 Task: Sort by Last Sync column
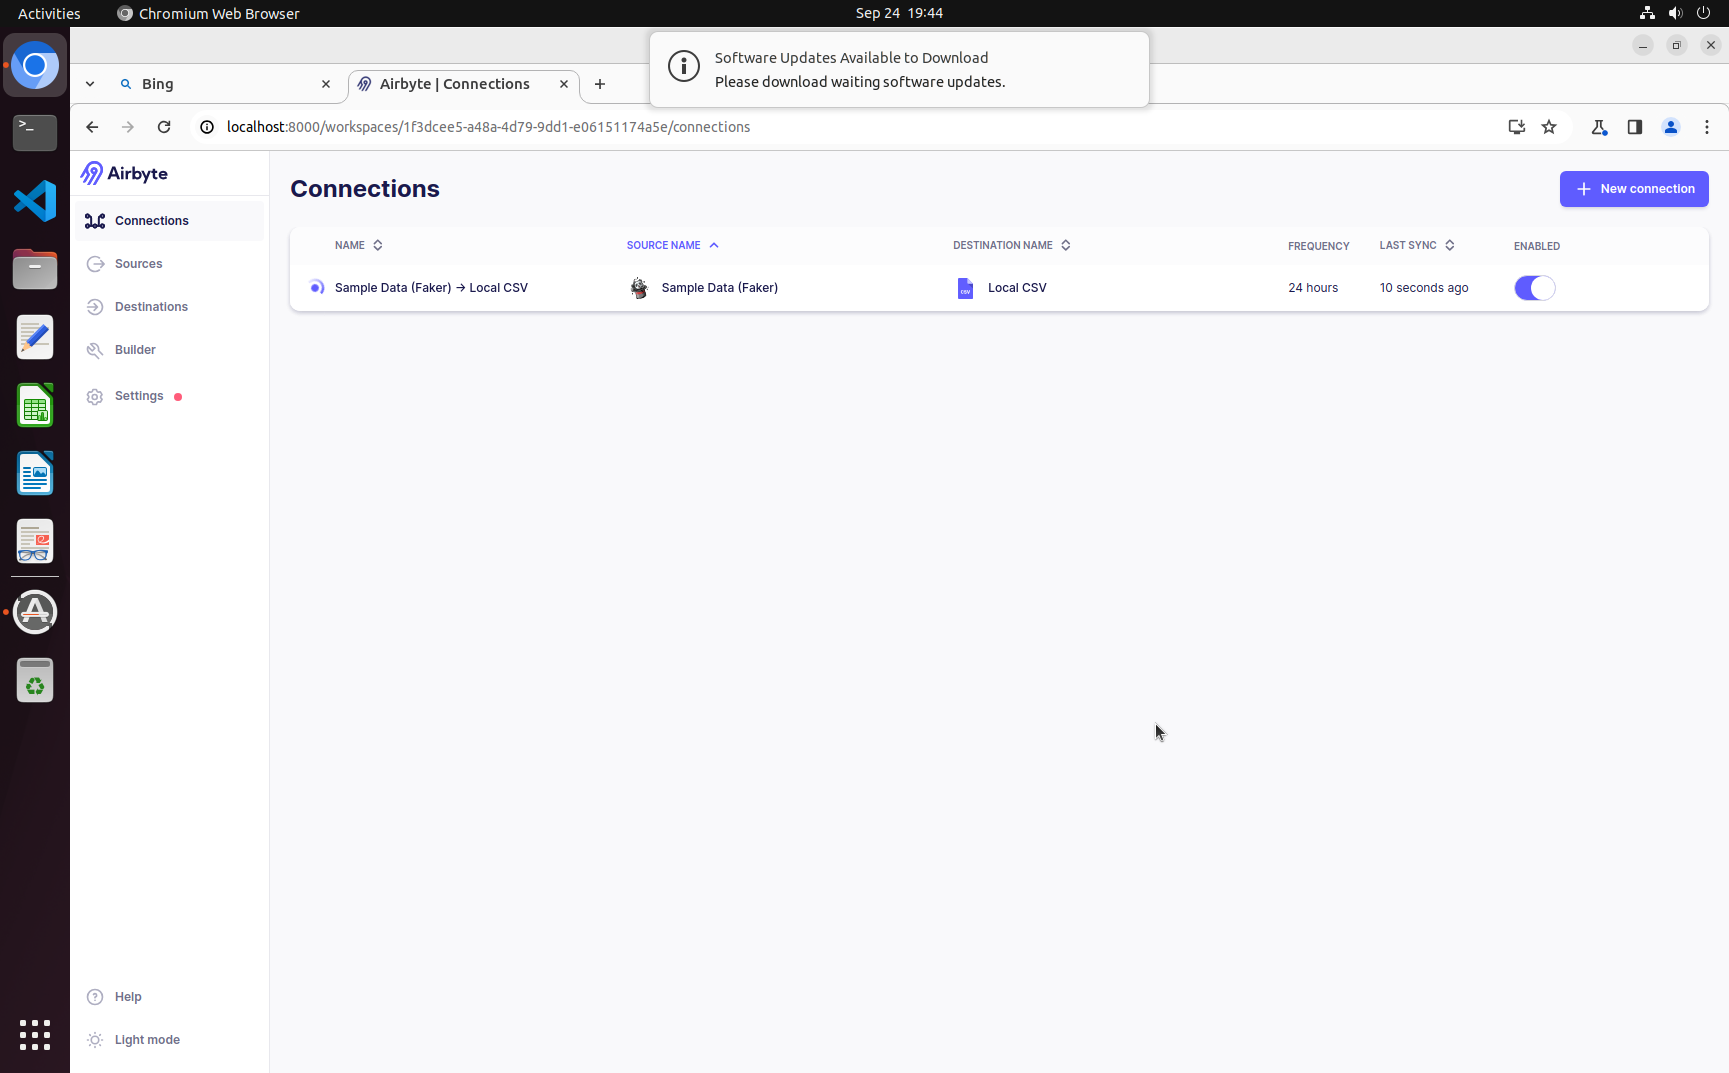1417,245
